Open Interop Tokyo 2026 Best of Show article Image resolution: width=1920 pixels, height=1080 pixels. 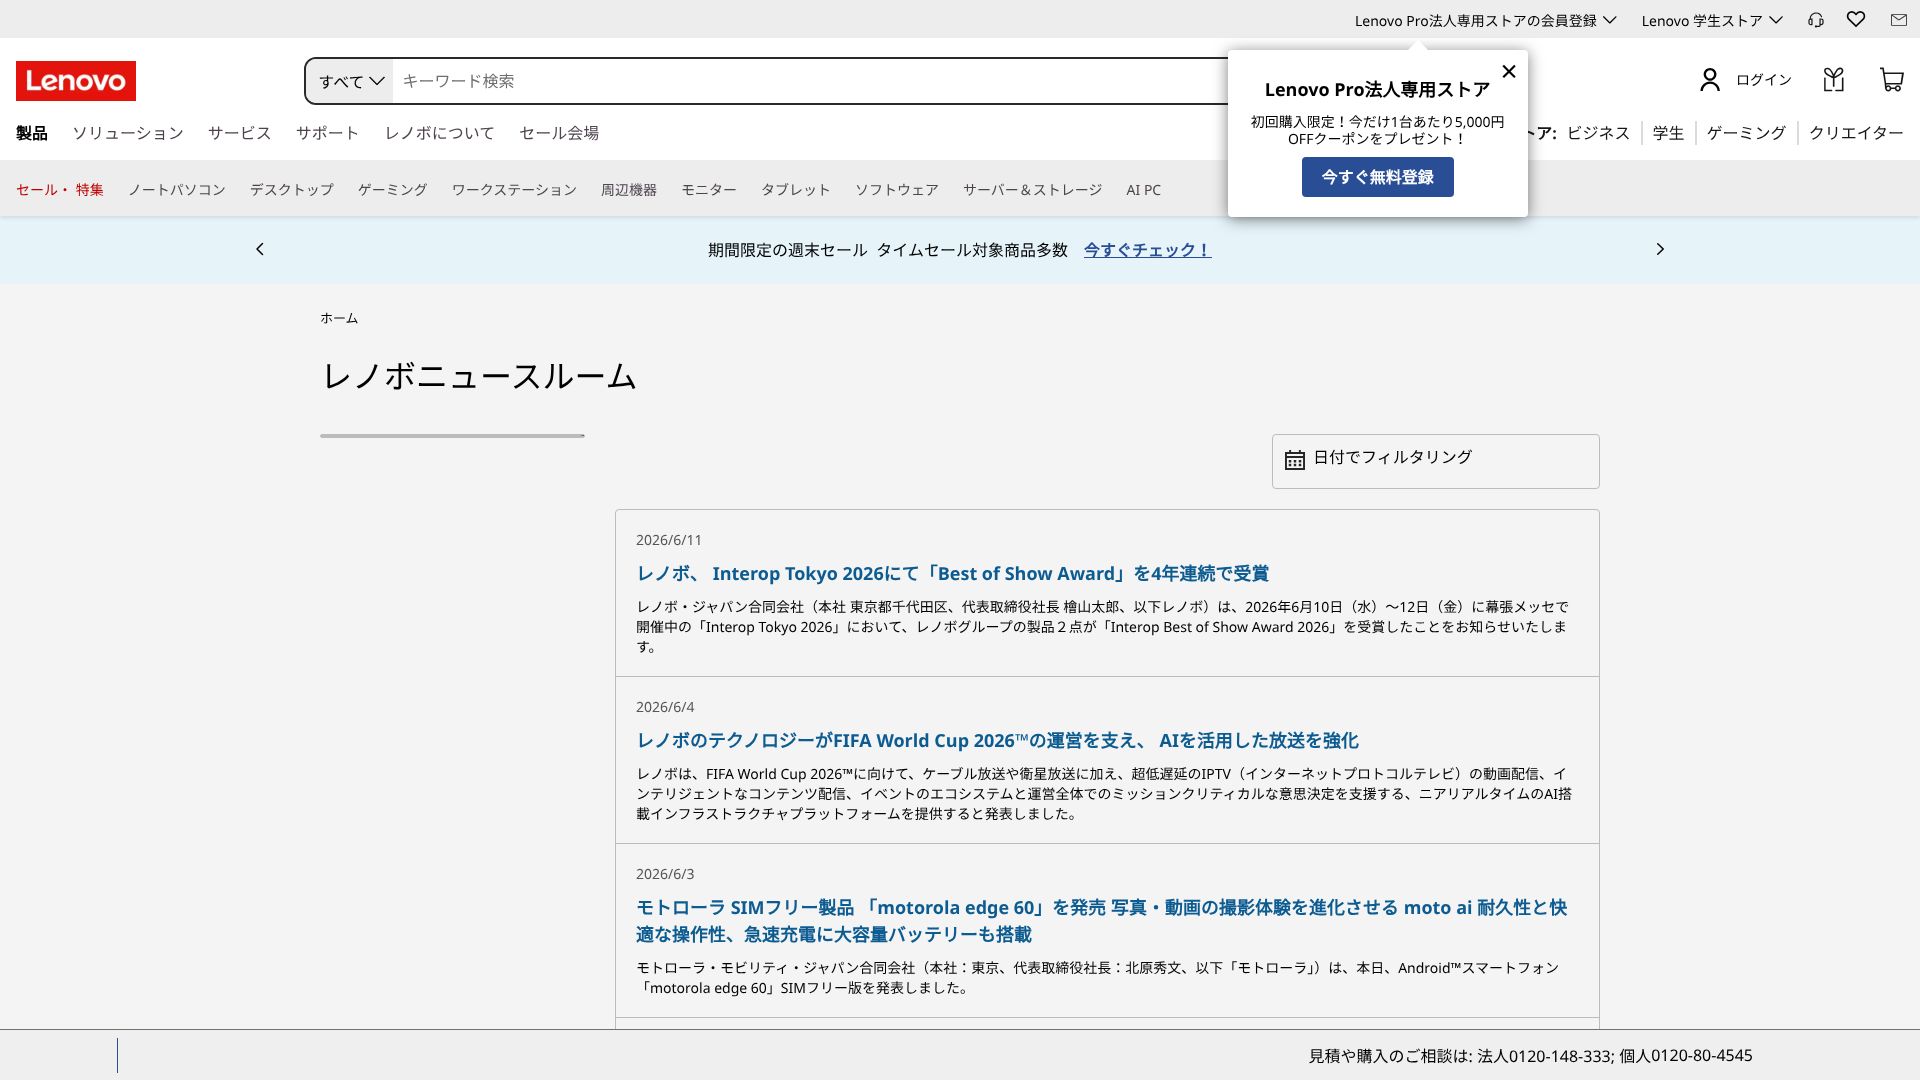click(953, 574)
